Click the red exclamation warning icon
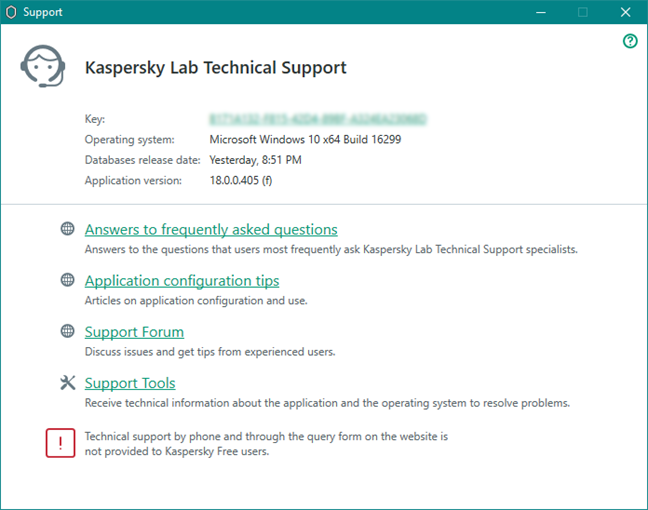 (60, 443)
